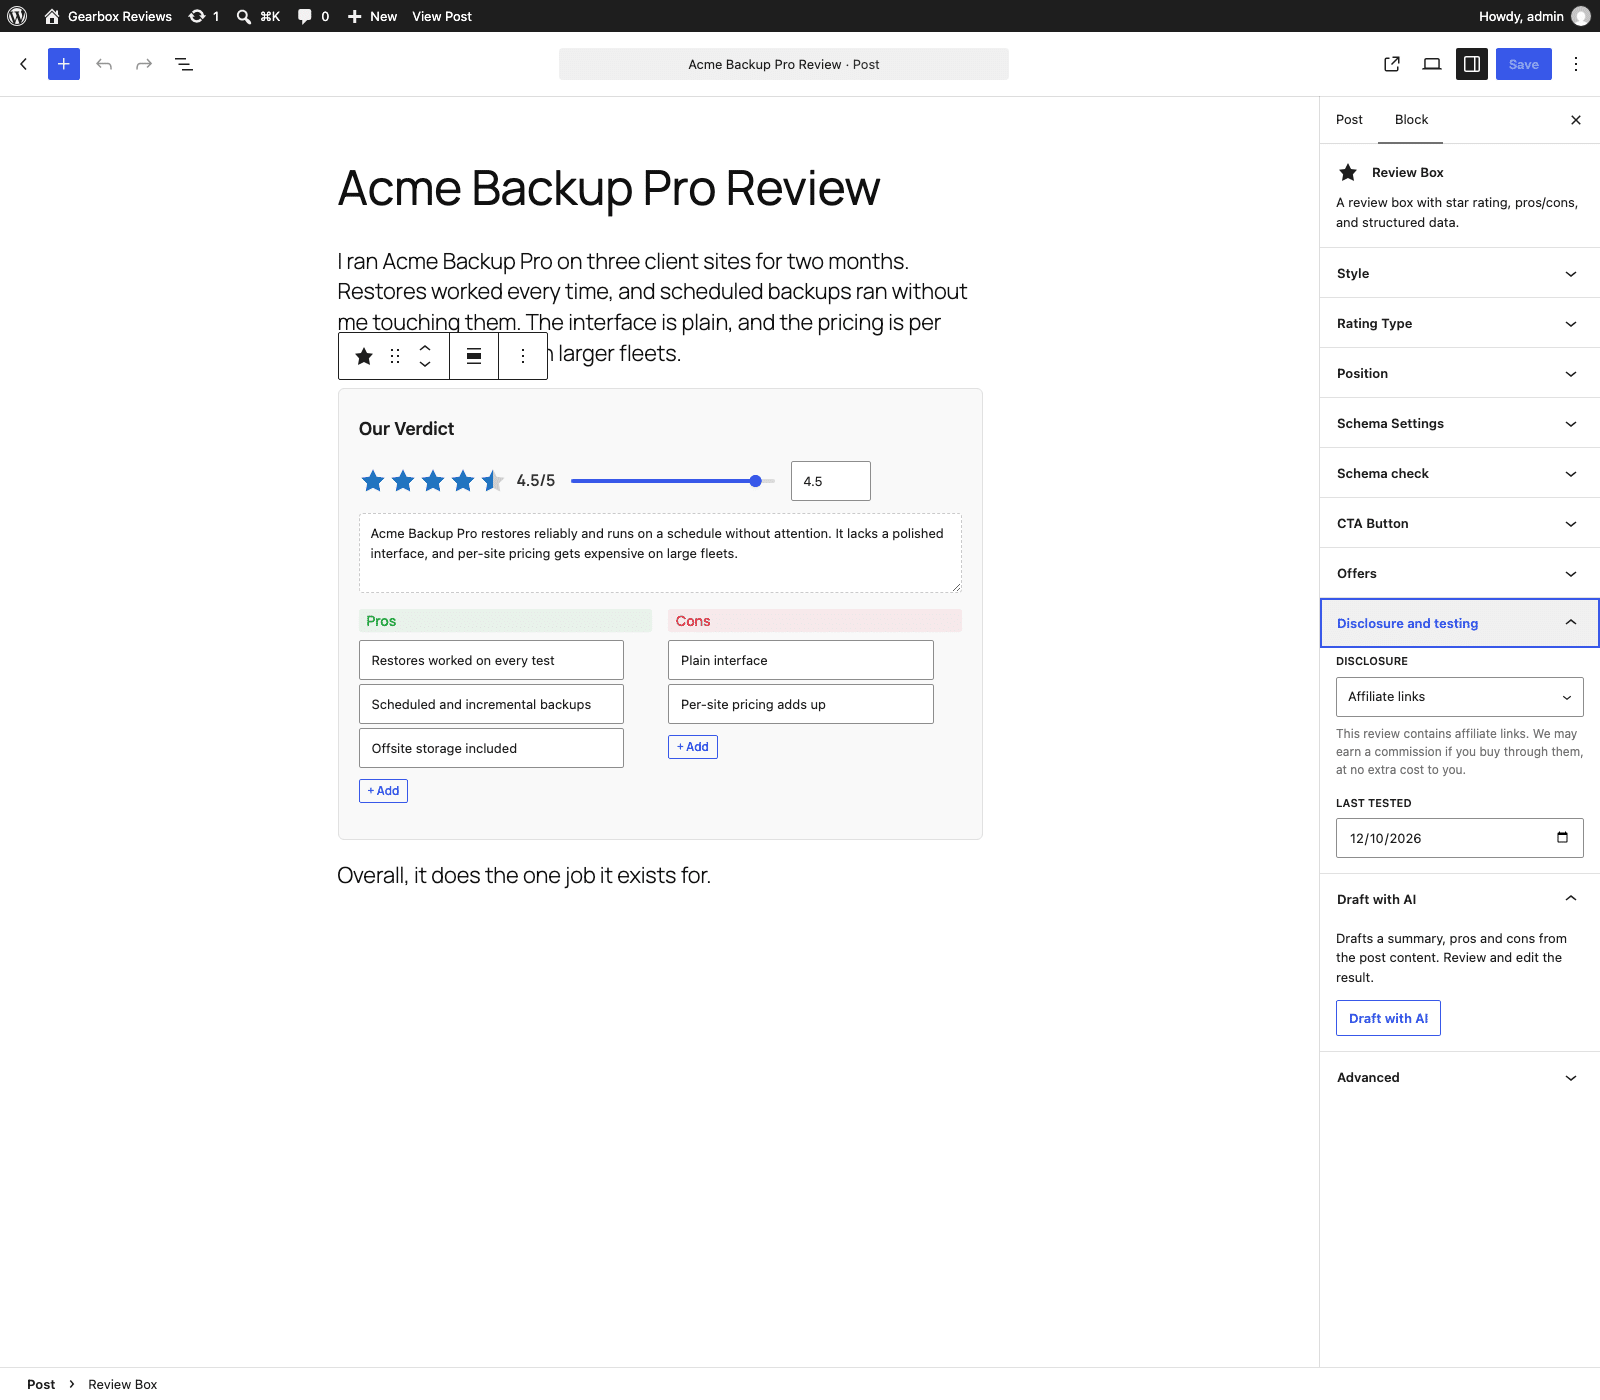Open the updates icon in admin bar
Viewport: 1600px width, 1400px height.
[197, 16]
